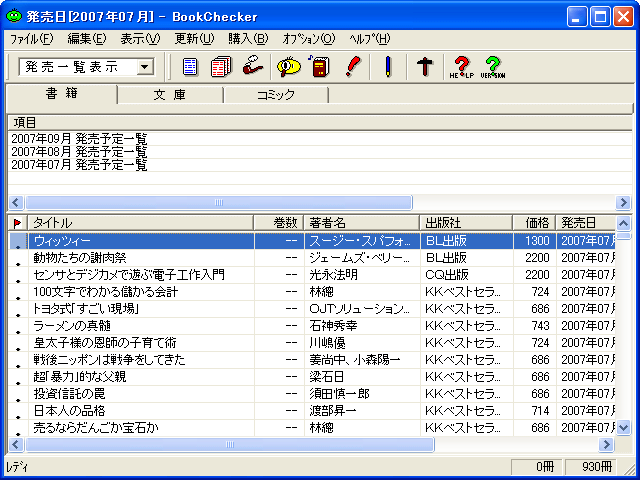Screen dimensions: 640x480
Task: Select the ウィッツィー book row
Action: [x=312, y=241]
